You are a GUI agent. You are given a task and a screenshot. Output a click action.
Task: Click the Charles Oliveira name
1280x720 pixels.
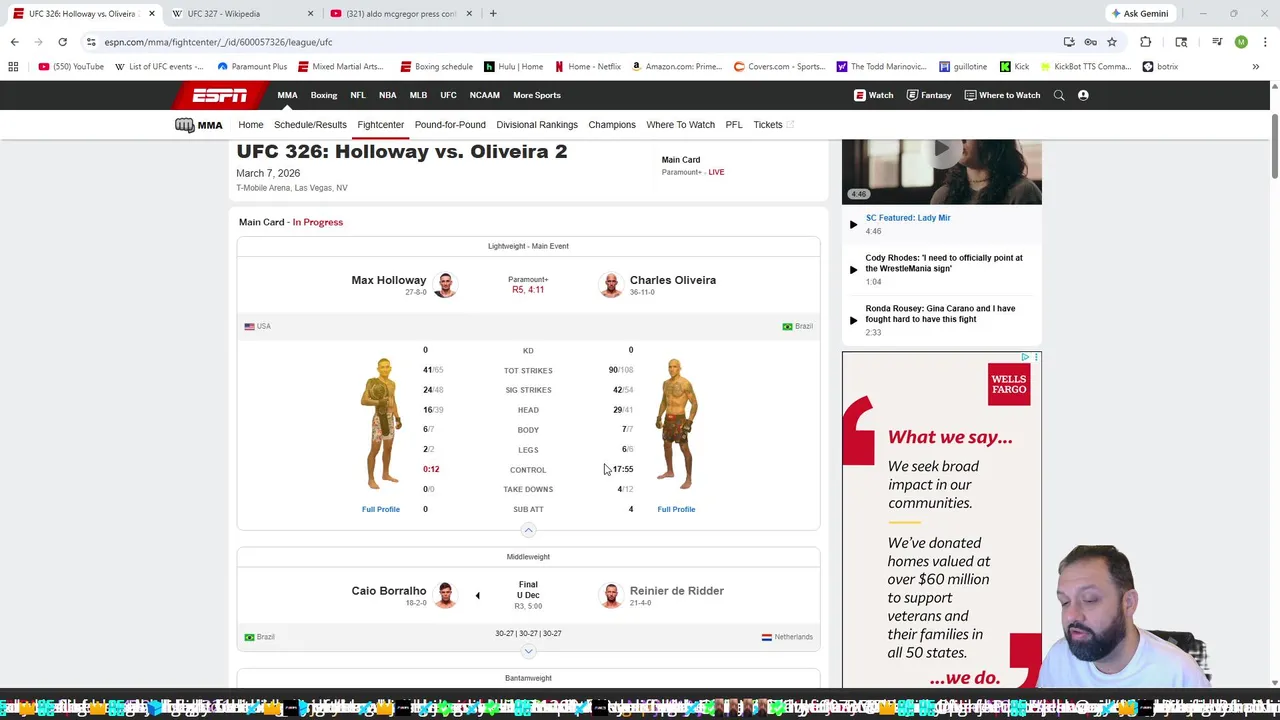pyautogui.click(x=673, y=280)
